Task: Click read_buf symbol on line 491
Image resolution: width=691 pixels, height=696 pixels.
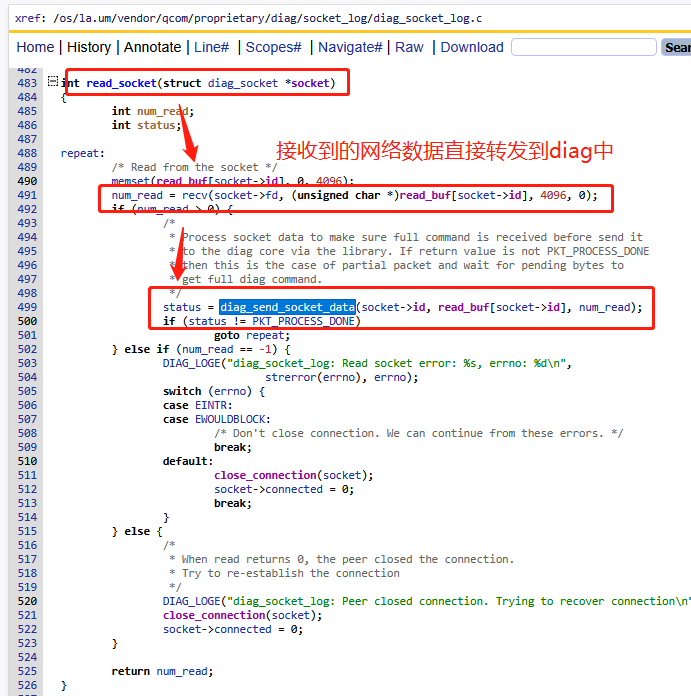Action: tap(425, 195)
